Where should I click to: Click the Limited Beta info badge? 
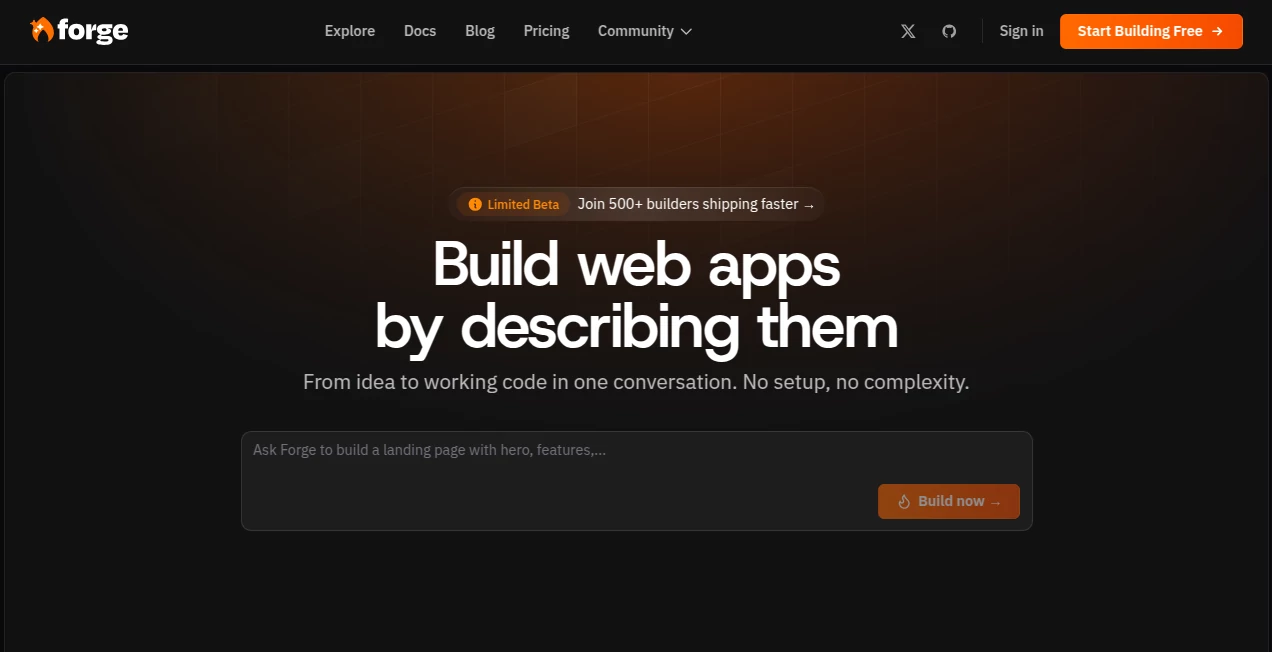click(514, 204)
